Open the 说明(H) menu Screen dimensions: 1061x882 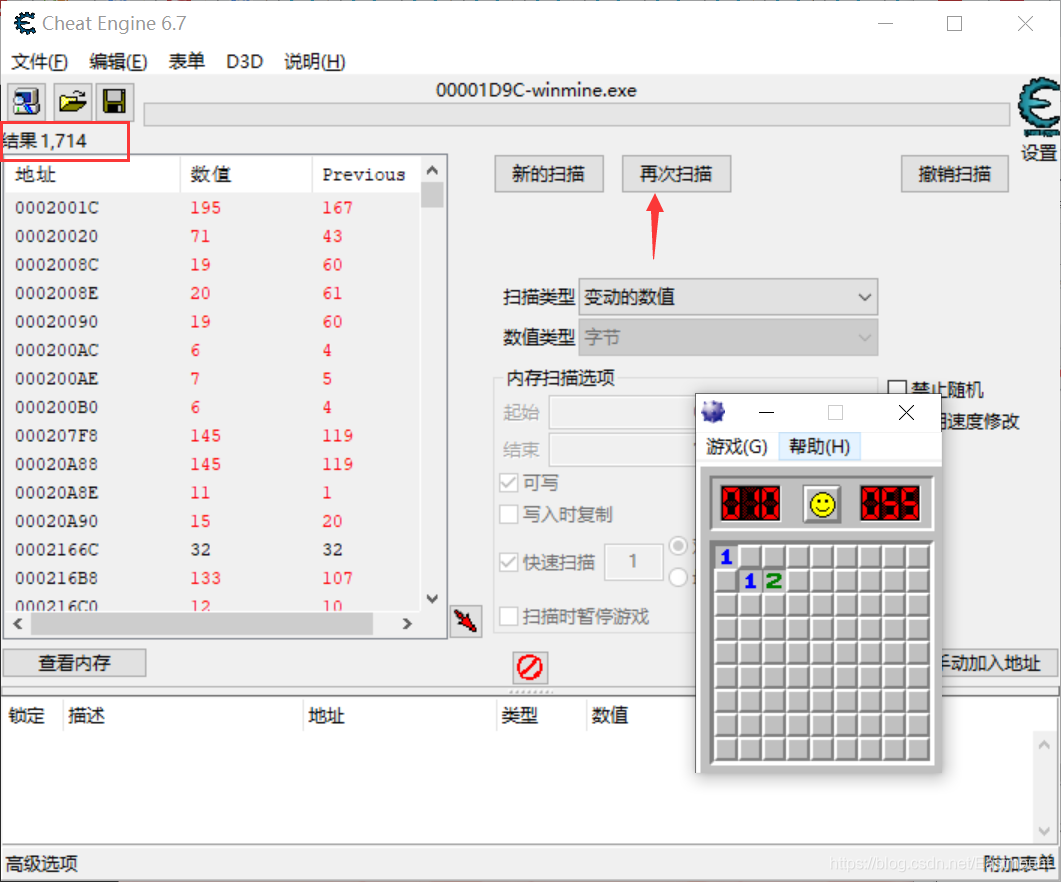click(x=315, y=62)
